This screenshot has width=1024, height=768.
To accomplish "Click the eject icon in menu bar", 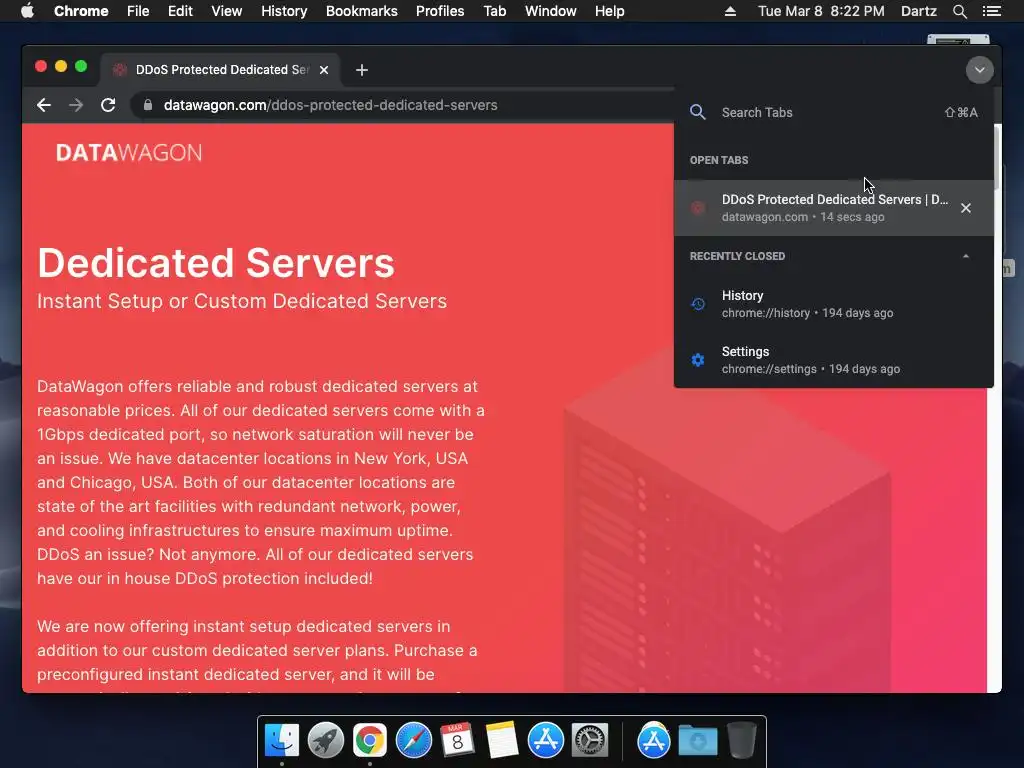I will click(x=730, y=11).
